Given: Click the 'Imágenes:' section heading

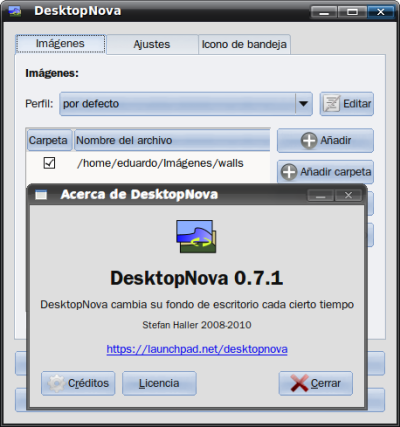Looking at the screenshot, I should coord(52,73).
